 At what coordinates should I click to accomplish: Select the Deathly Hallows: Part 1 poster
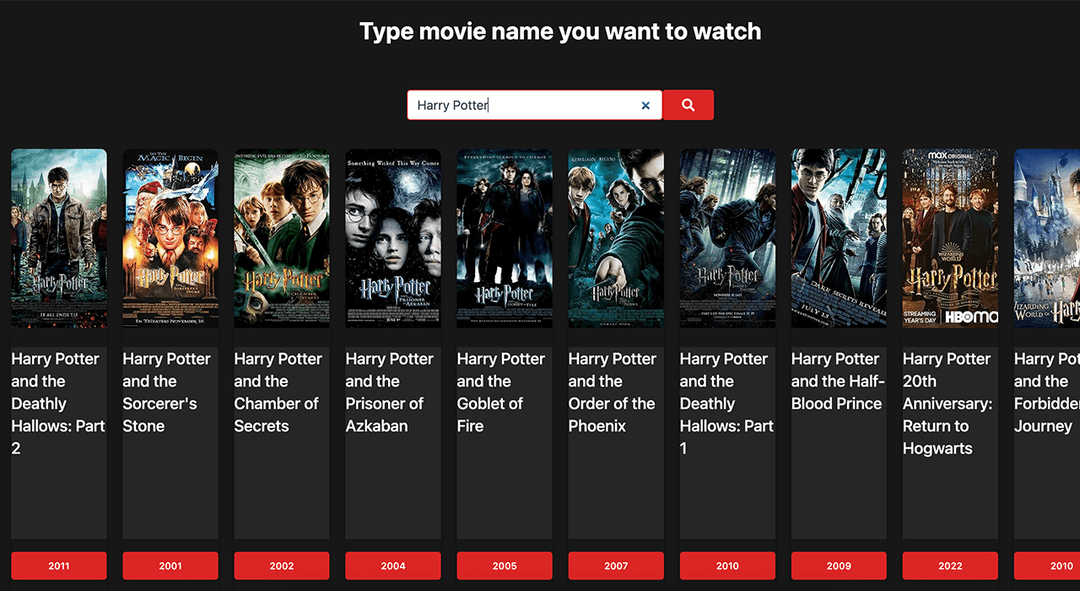(727, 238)
